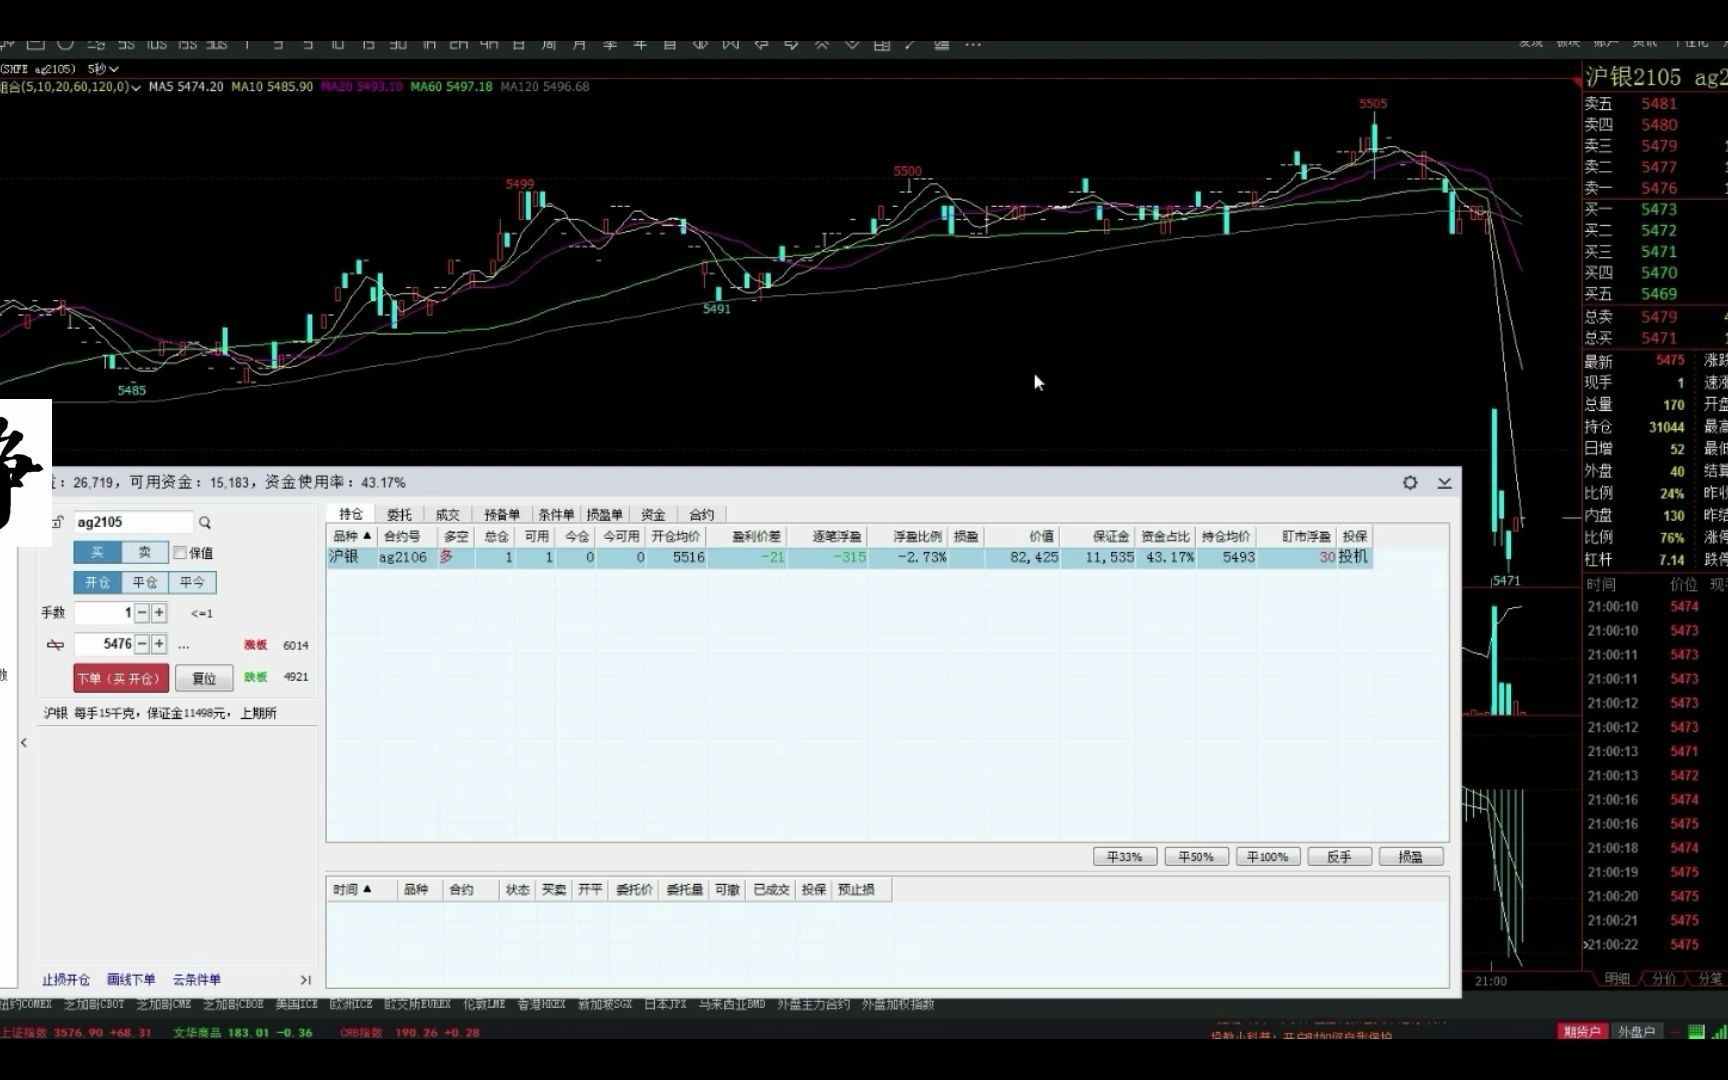Open the 组合(5,10,20,60,120,0) indicator dropdown
1728x1080 pixels.
[x=68, y=87]
